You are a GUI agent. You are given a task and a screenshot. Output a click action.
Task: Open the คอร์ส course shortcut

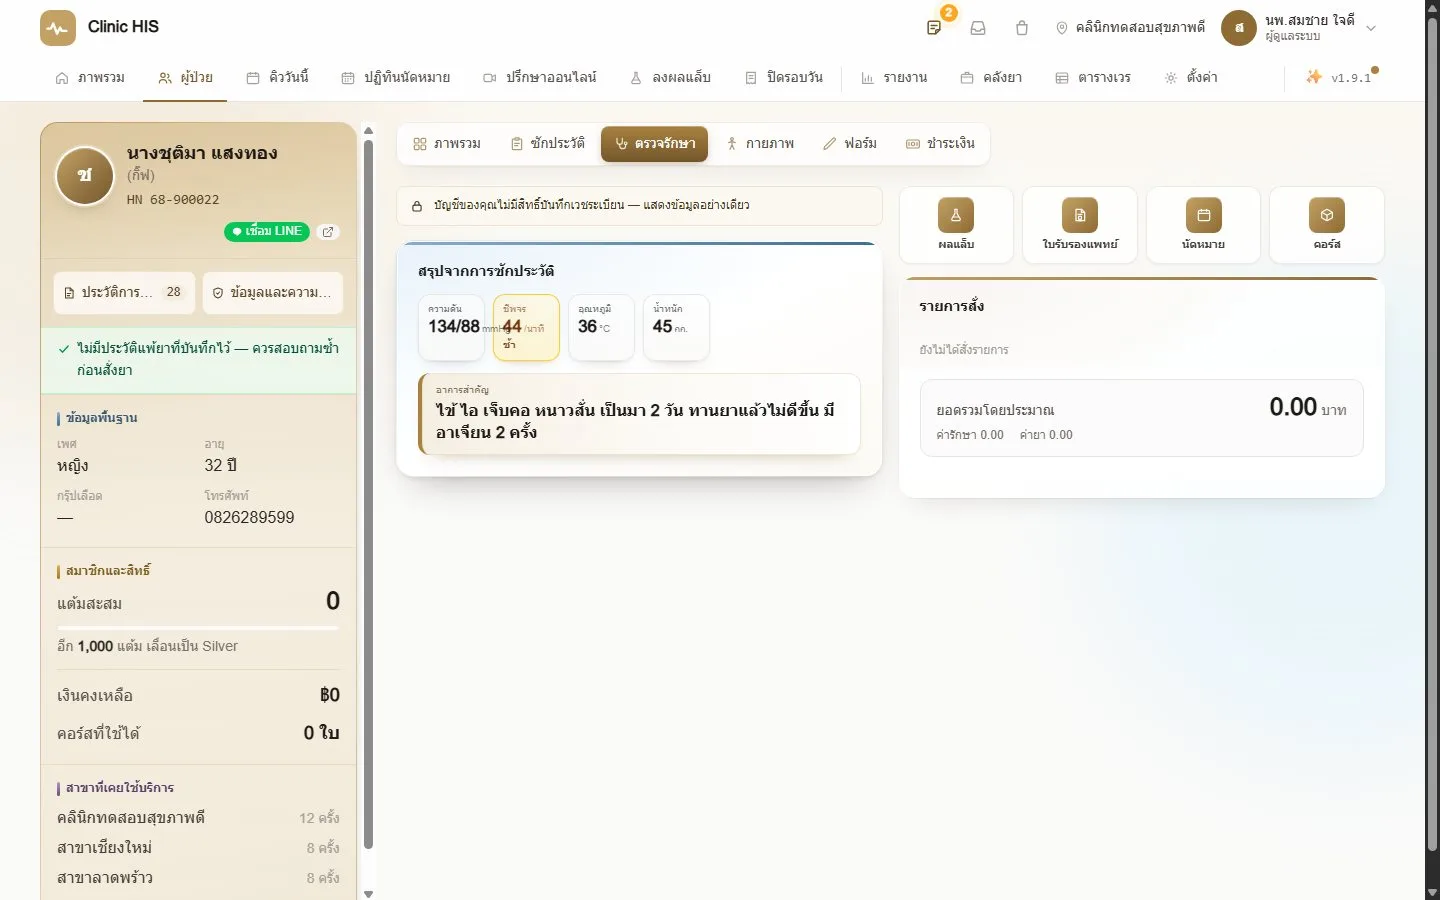coord(1327,225)
